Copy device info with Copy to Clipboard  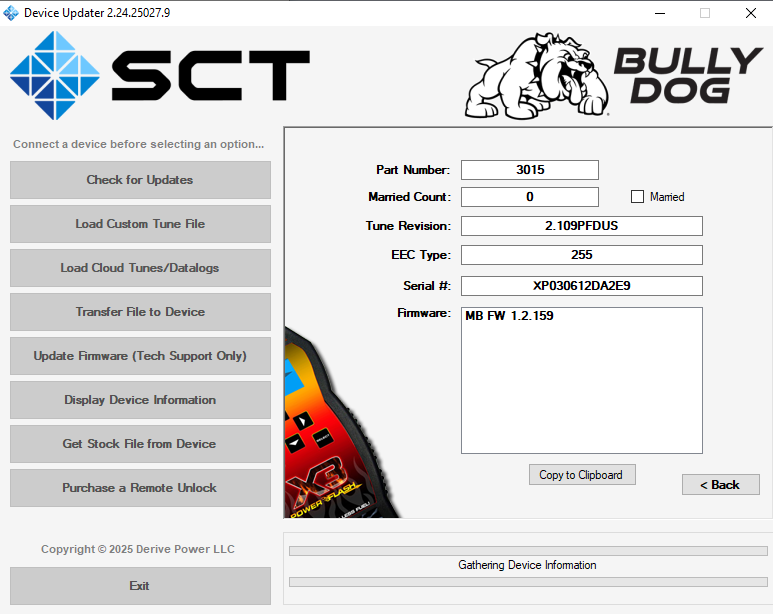coord(582,475)
